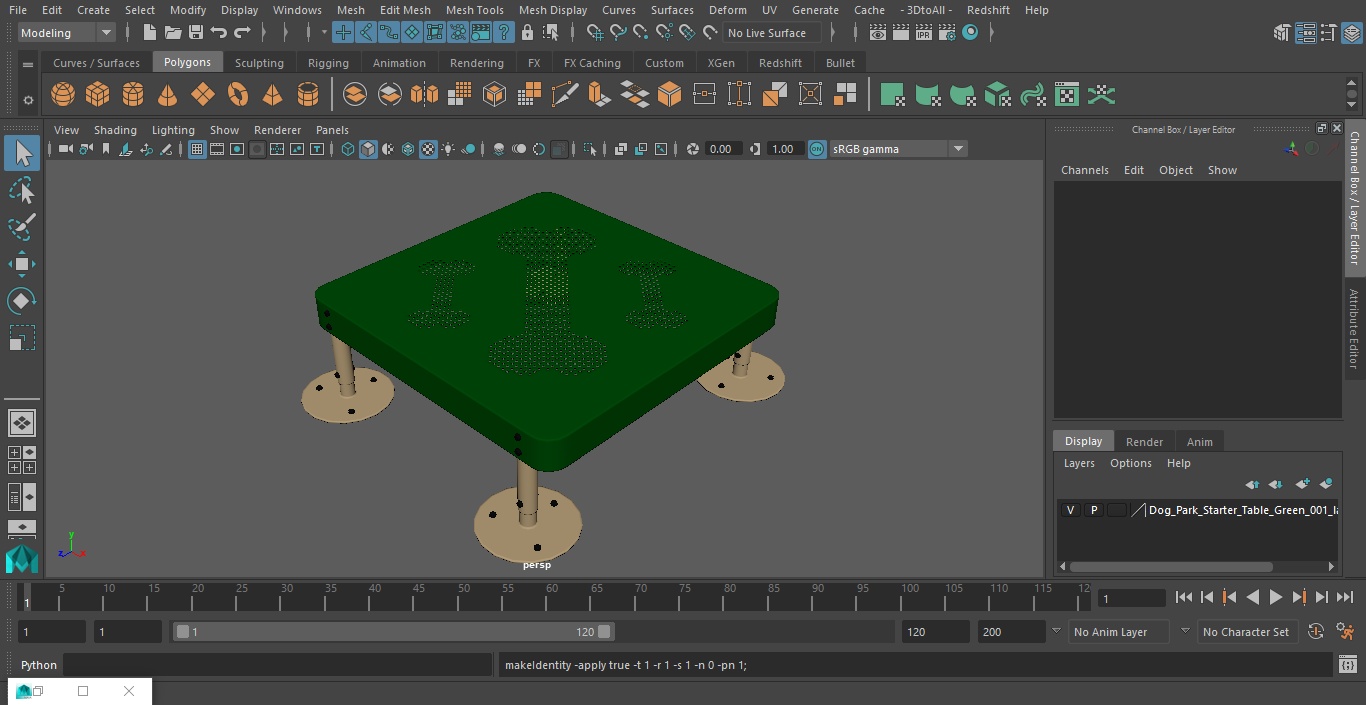Open the Redshift render view icon
Image resolution: width=1366 pixels, height=705 pixels.
click(x=970, y=33)
